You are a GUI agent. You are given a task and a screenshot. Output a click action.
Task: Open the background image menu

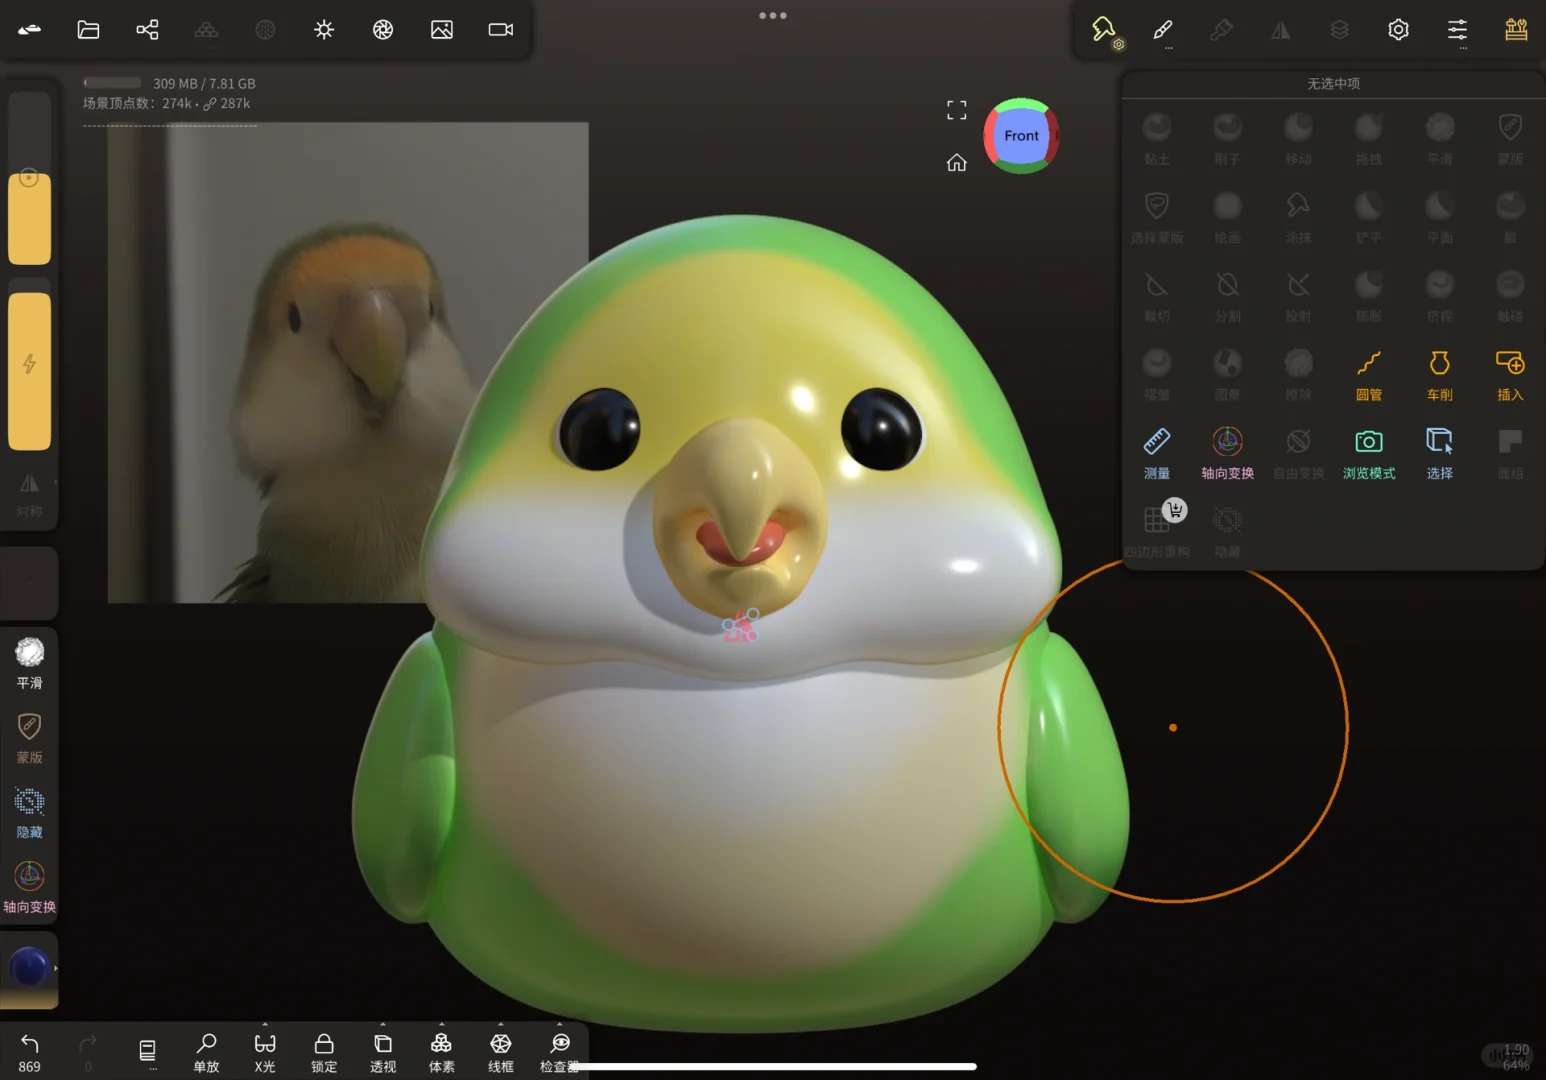[442, 29]
